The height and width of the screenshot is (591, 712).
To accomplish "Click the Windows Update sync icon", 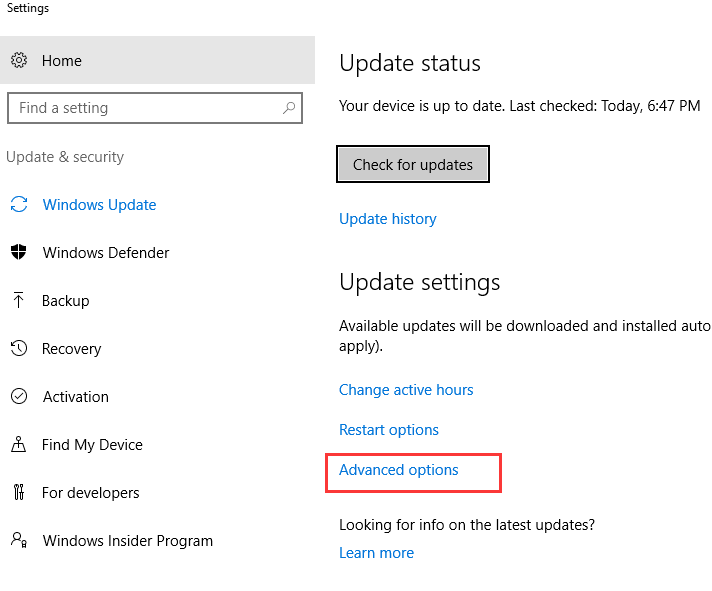I will click(19, 205).
